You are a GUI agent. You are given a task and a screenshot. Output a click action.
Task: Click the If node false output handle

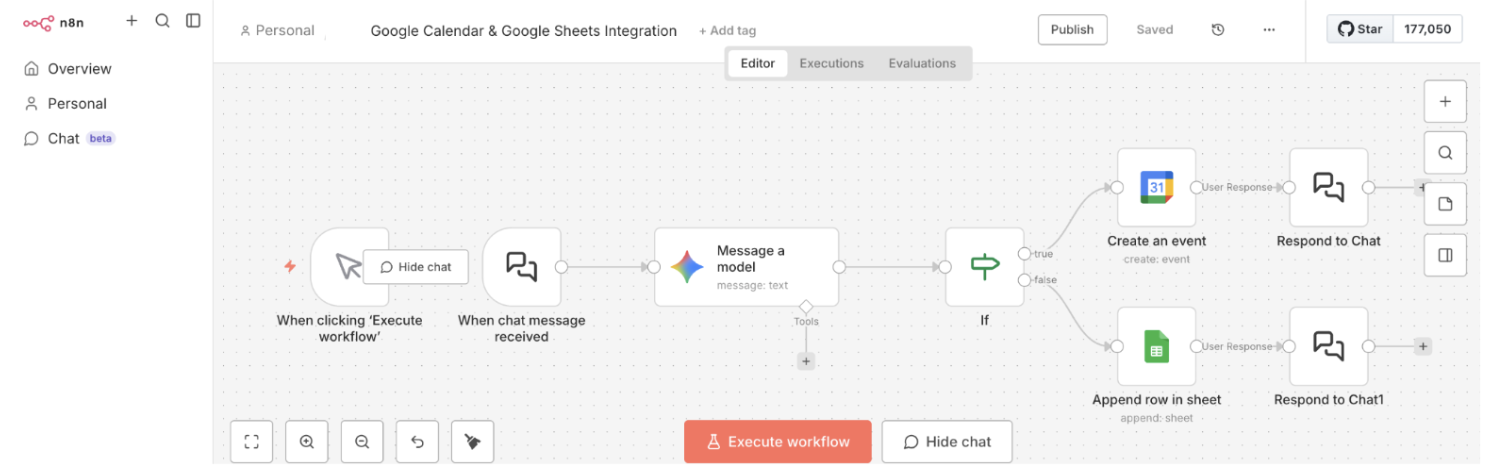[1024, 280]
